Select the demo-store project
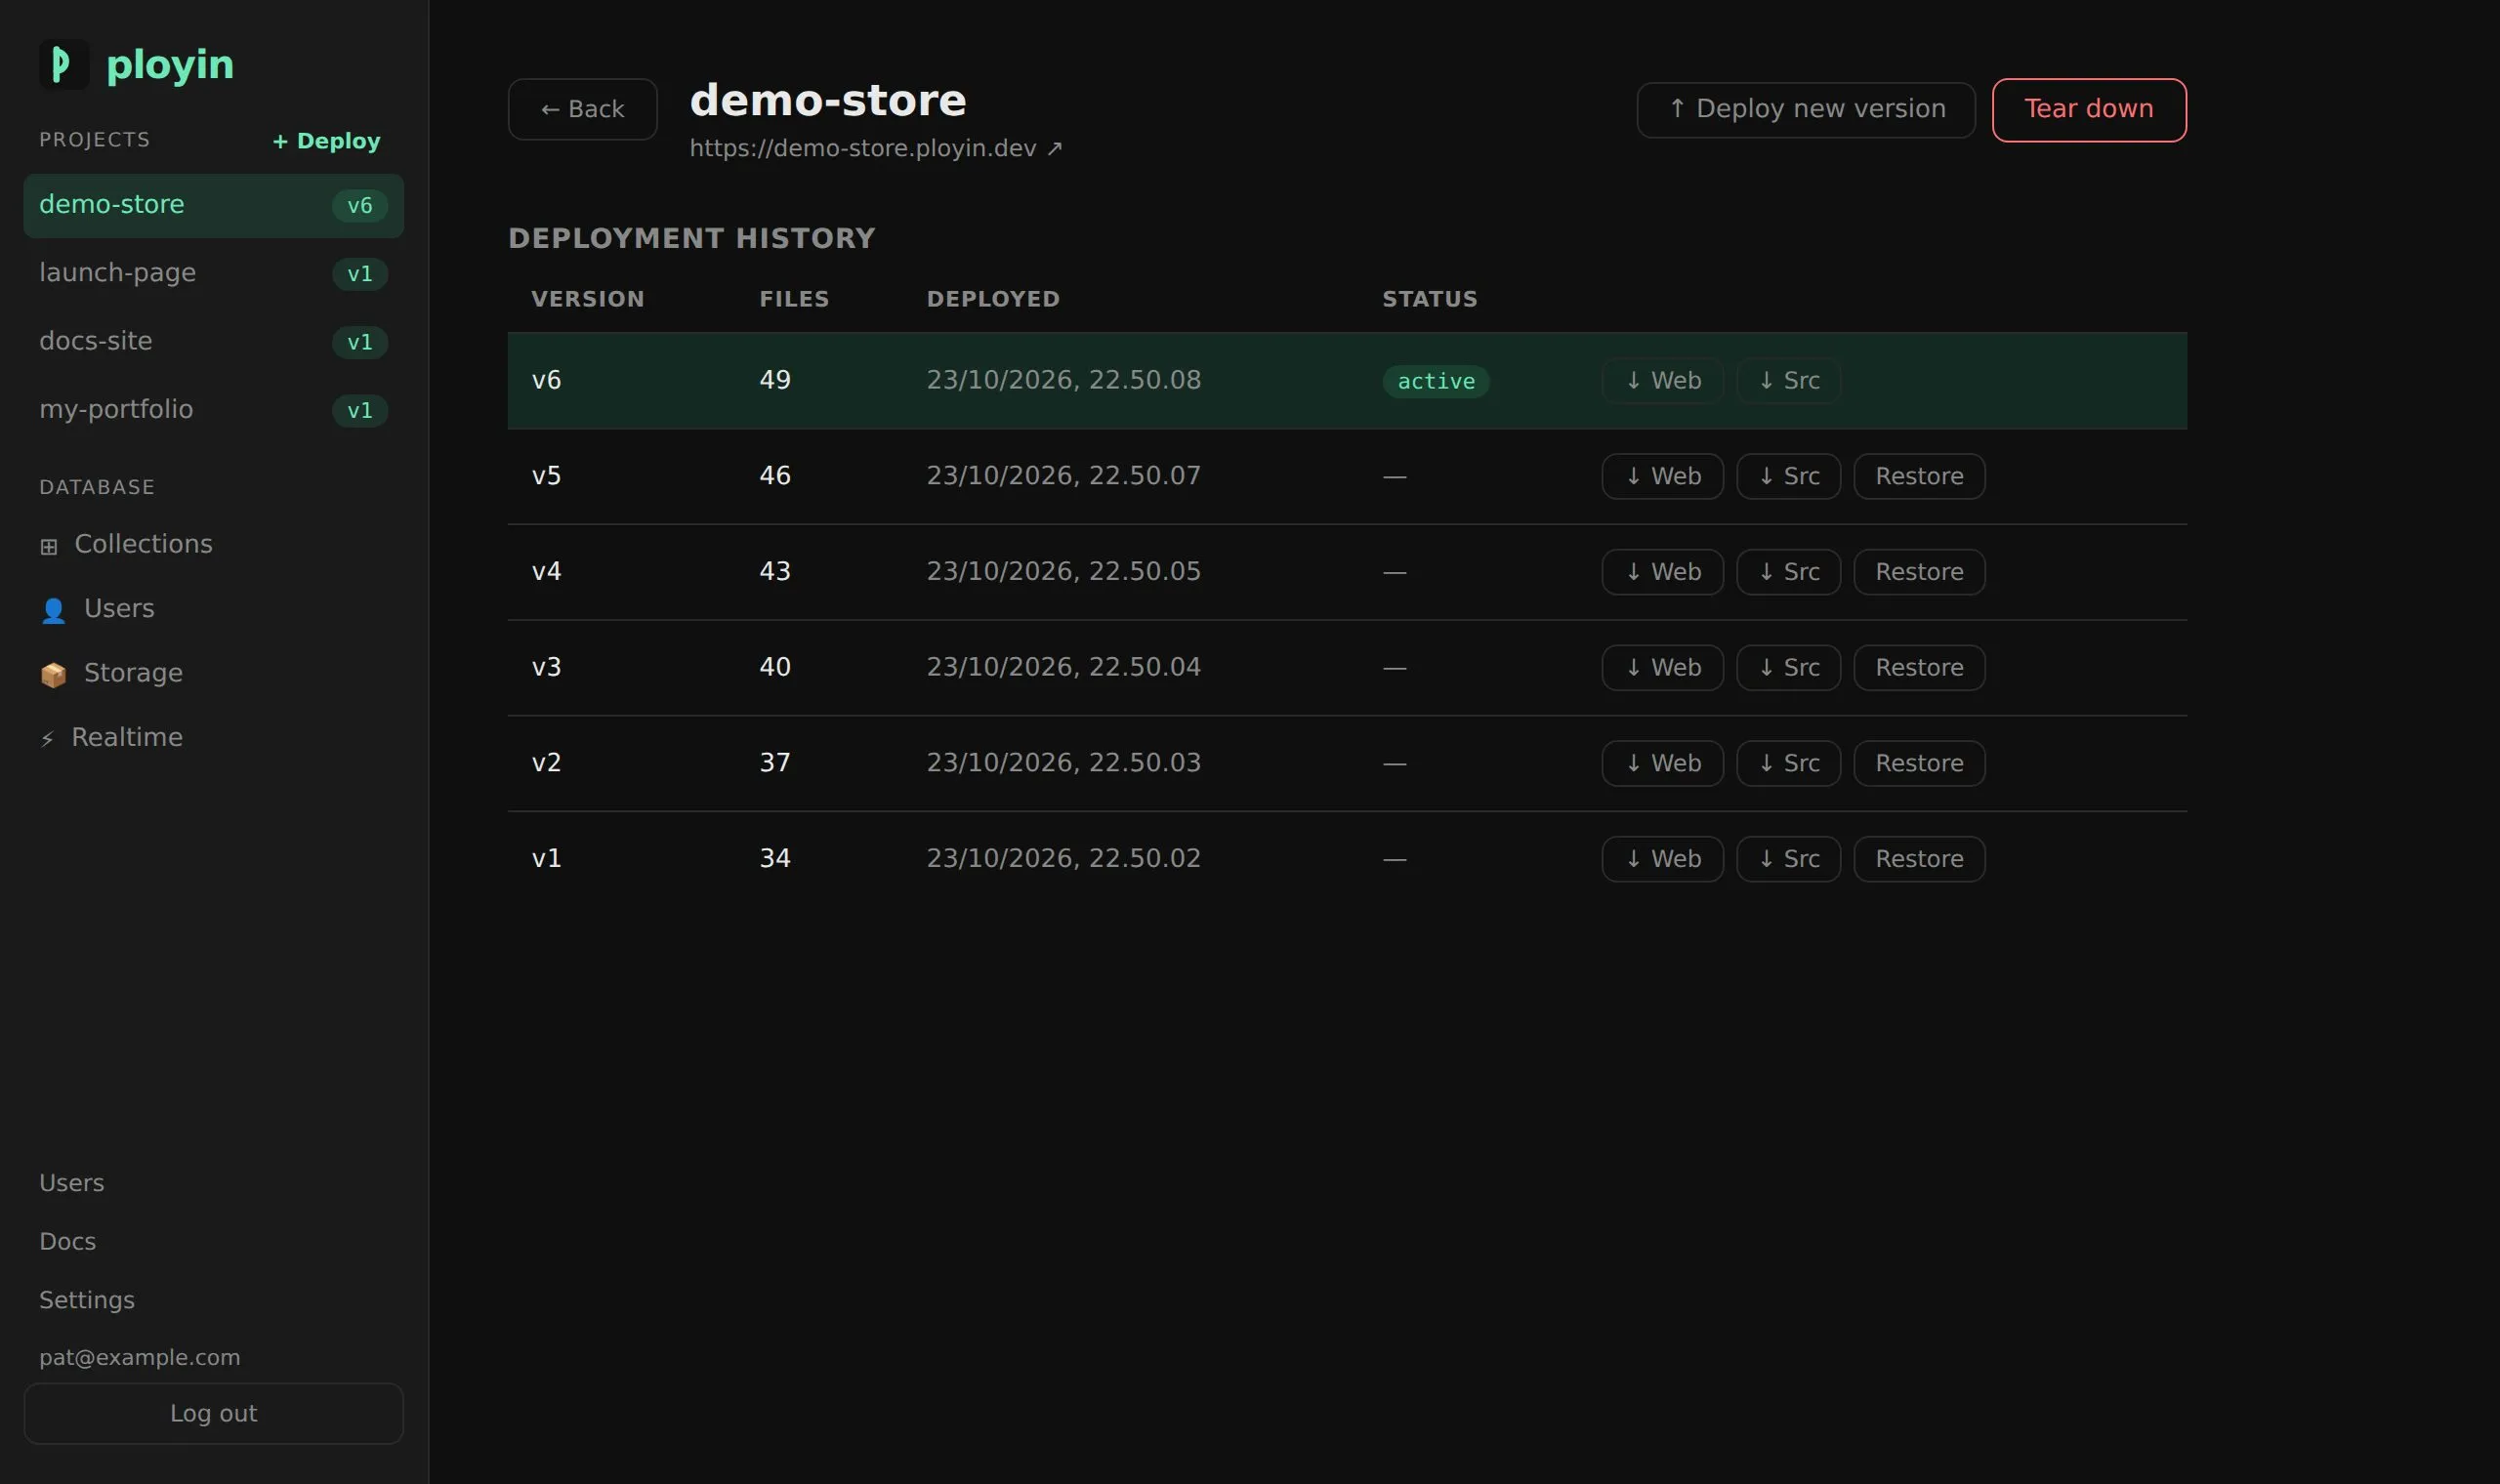This screenshot has width=2500, height=1484. pos(213,205)
